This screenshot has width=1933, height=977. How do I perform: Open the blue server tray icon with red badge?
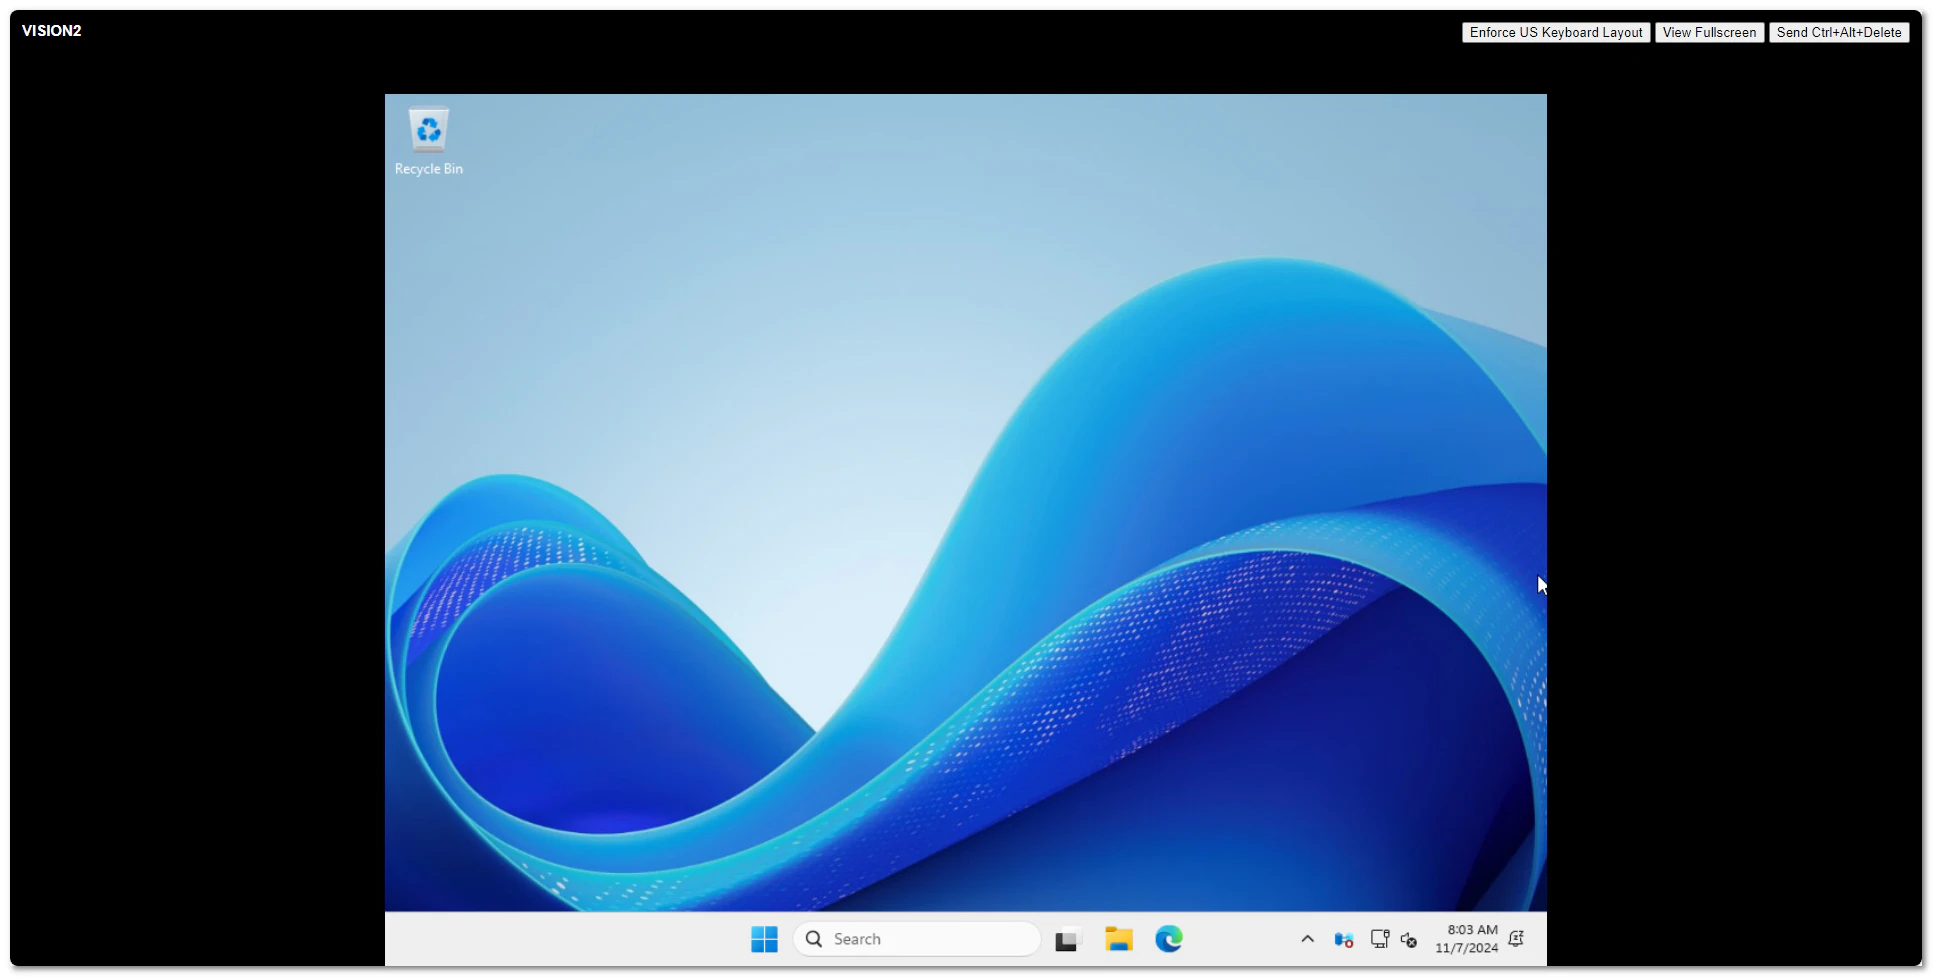pyautogui.click(x=1343, y=940)
